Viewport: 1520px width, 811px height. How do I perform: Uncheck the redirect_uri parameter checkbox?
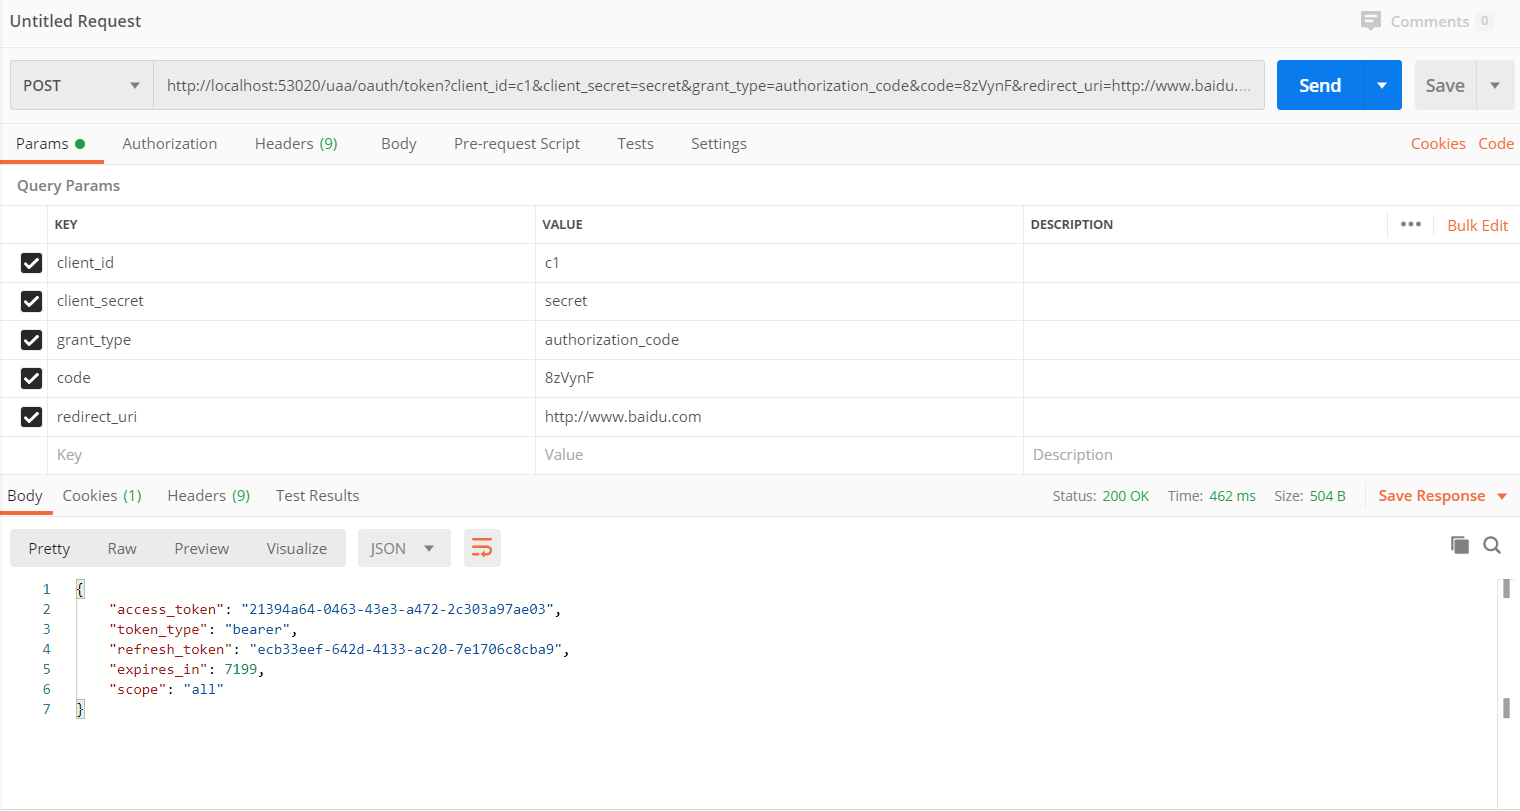pos(31,417)
